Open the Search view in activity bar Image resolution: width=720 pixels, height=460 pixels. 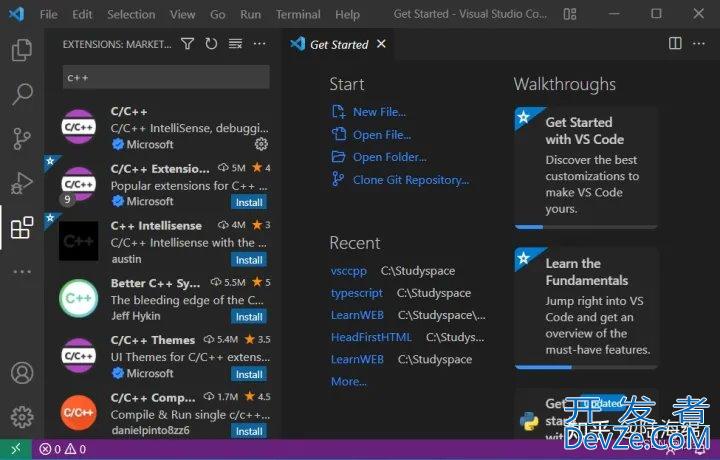[x=22, y=94]
